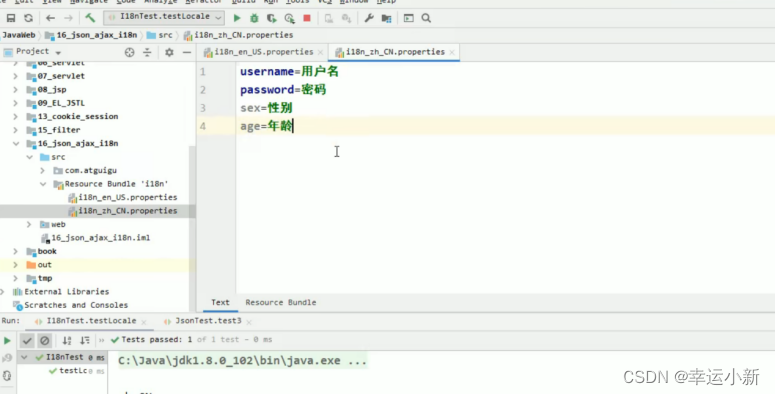This screenshot has height=395, width=775.
Task: Expand the out folder
Action: (15, 265)
